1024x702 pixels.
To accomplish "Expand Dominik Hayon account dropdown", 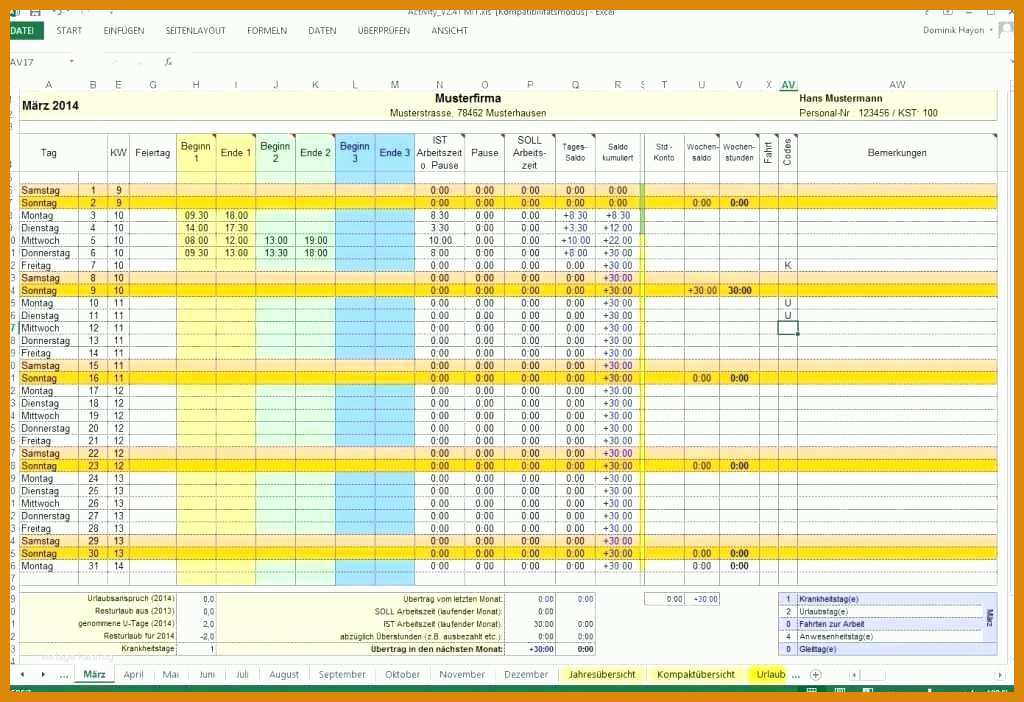I will click(991, 31).
